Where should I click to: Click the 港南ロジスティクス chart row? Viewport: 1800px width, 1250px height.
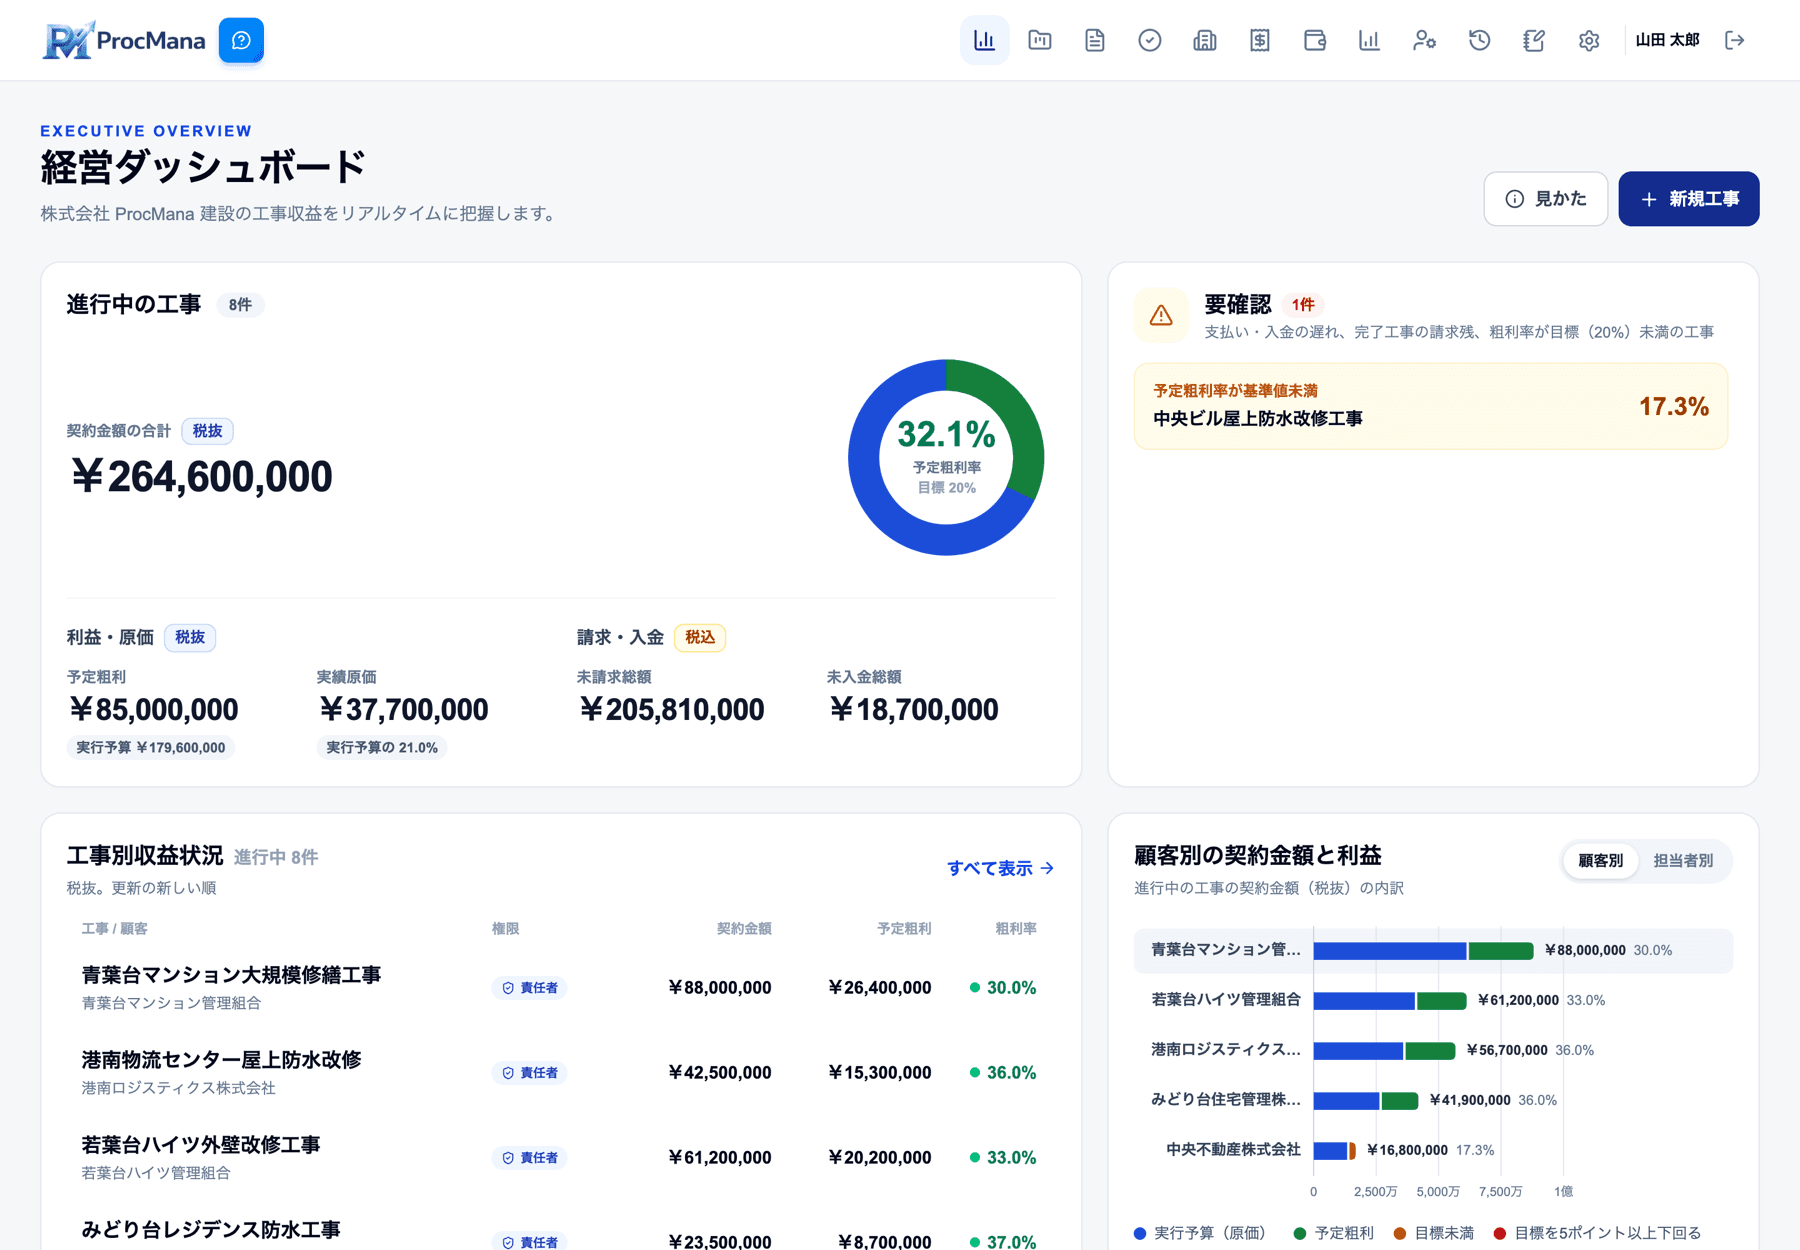[x=1433, y=1051]
